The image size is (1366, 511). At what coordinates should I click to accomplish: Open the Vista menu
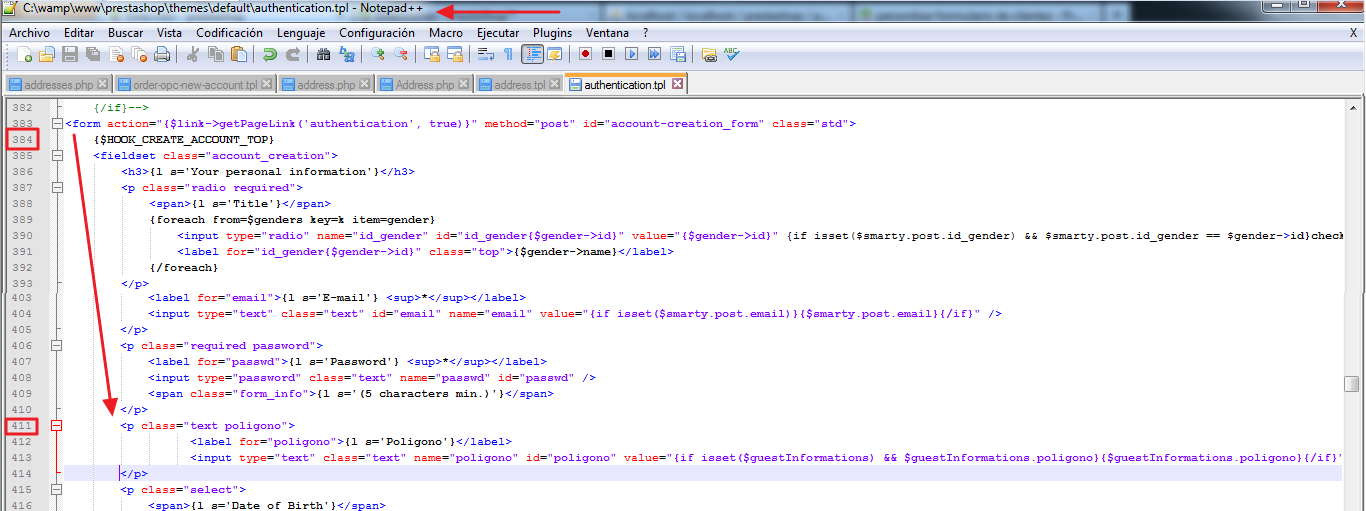(x=169, y=32)
